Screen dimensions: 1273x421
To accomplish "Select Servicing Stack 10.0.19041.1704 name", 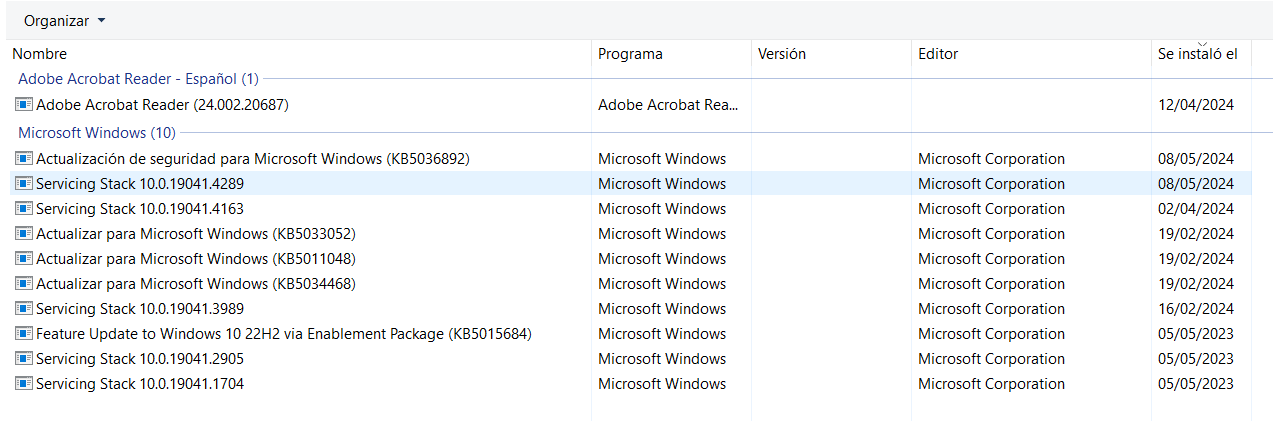I will pos(140,384).
